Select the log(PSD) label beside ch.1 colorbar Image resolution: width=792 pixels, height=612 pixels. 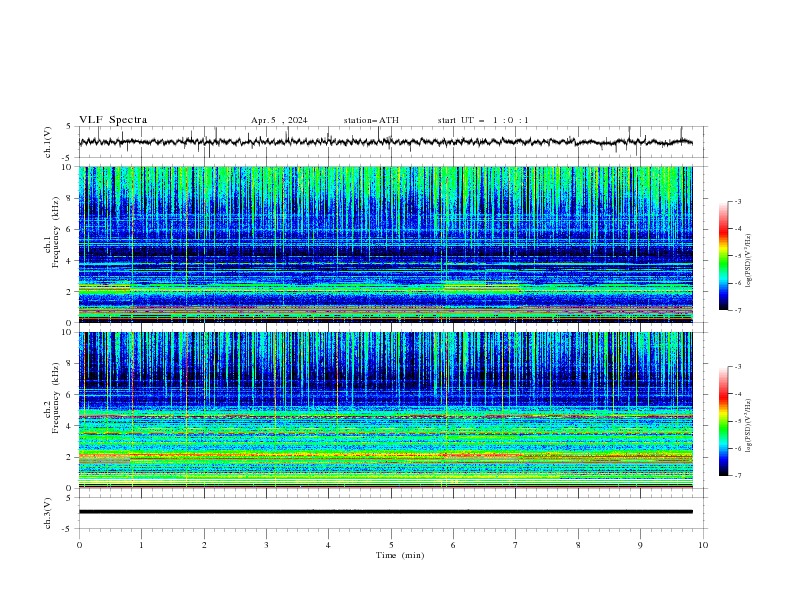coord(748,261)
